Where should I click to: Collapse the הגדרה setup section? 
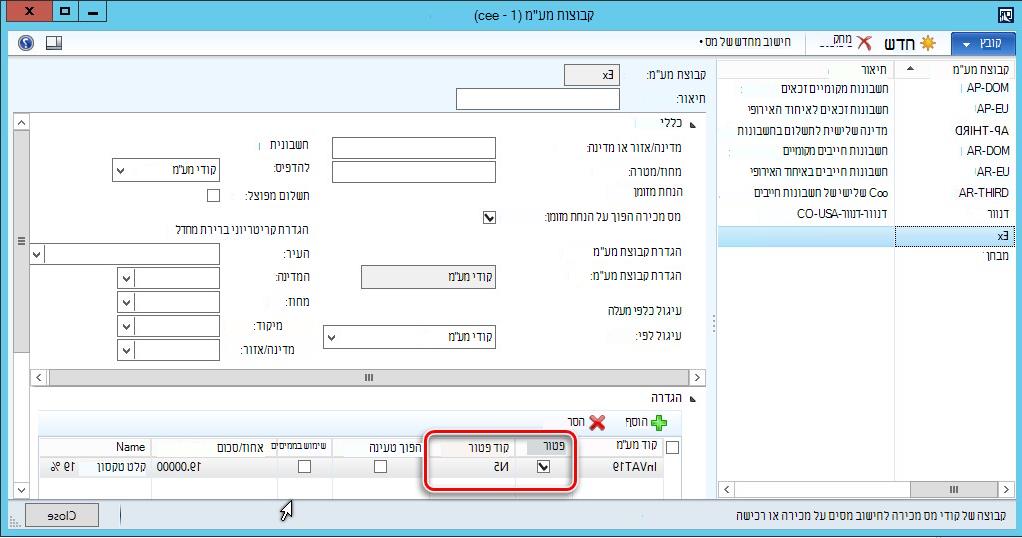tap(692, 399)
